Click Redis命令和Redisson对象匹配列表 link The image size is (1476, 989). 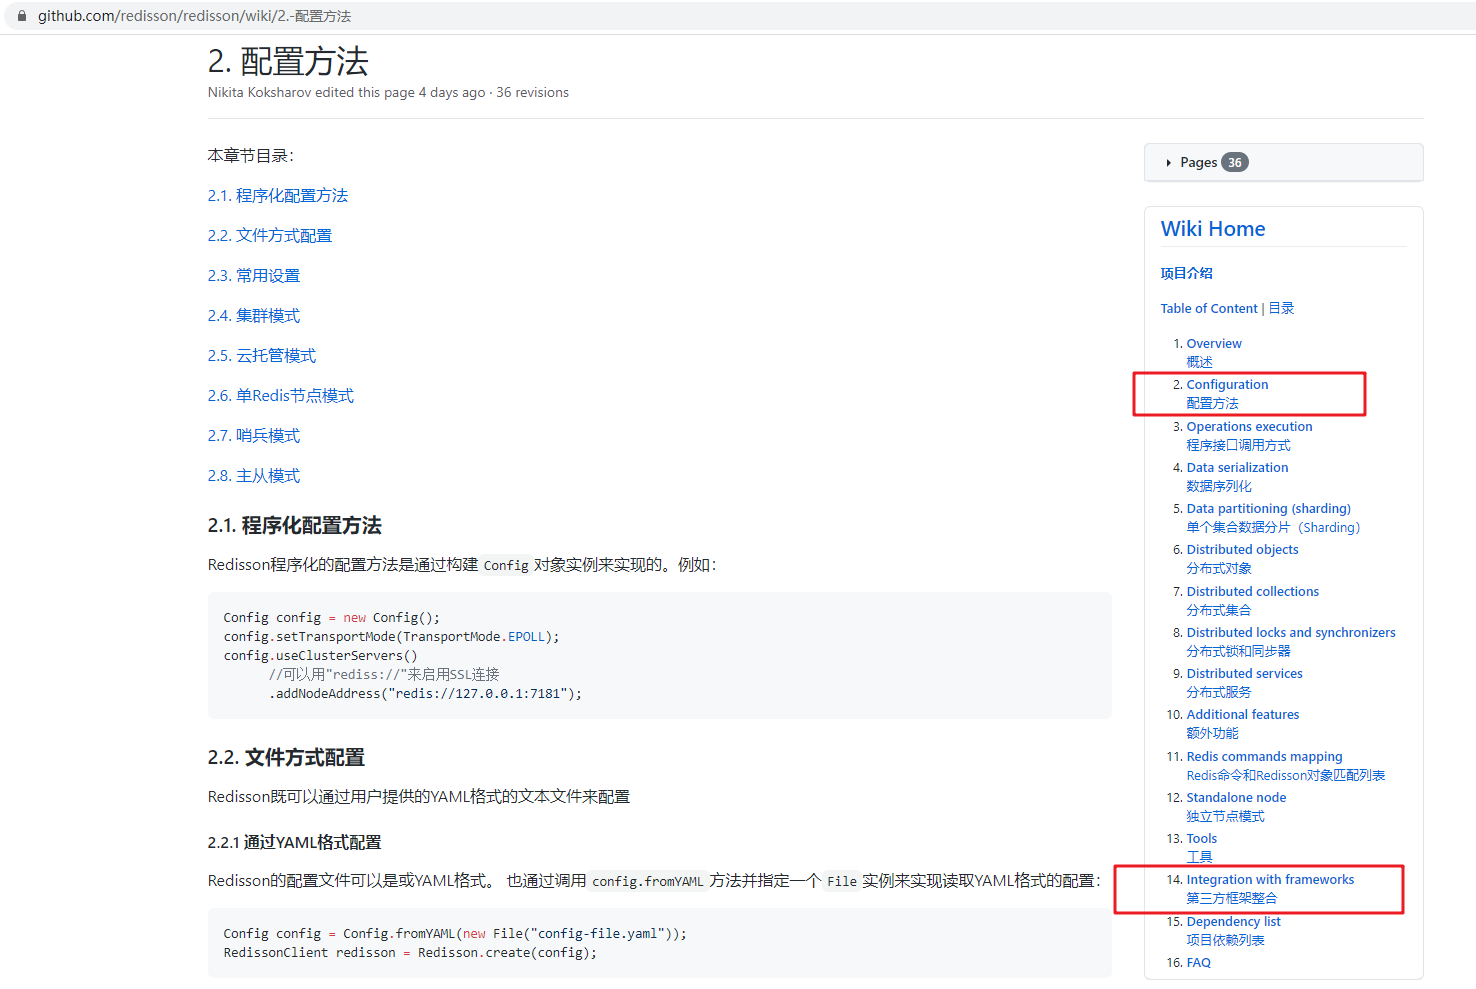(1286, 775)
